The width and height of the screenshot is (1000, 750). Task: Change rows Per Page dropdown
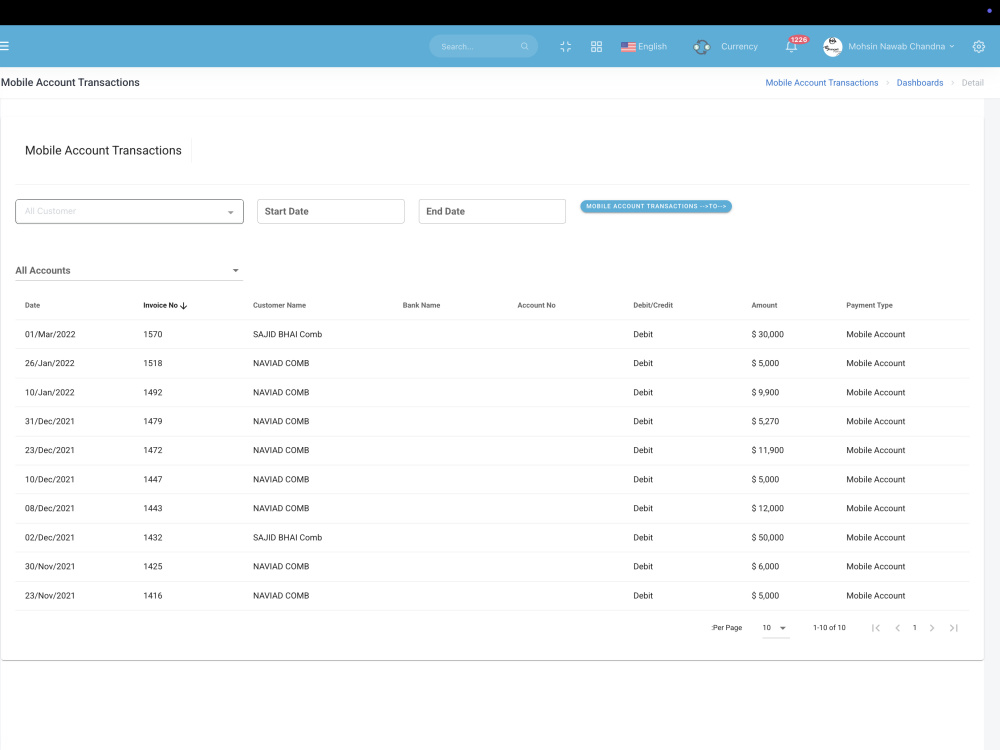(775, 628)
